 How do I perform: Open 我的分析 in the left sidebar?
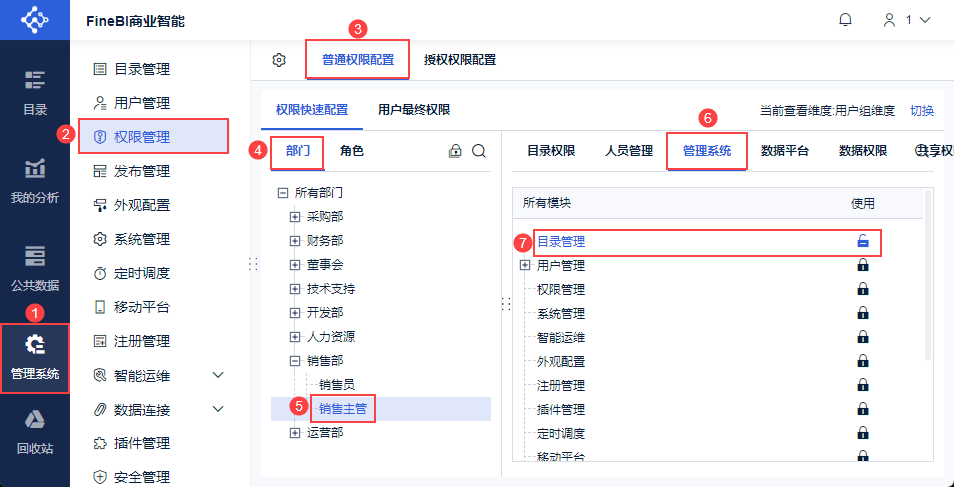coord(35,180)
